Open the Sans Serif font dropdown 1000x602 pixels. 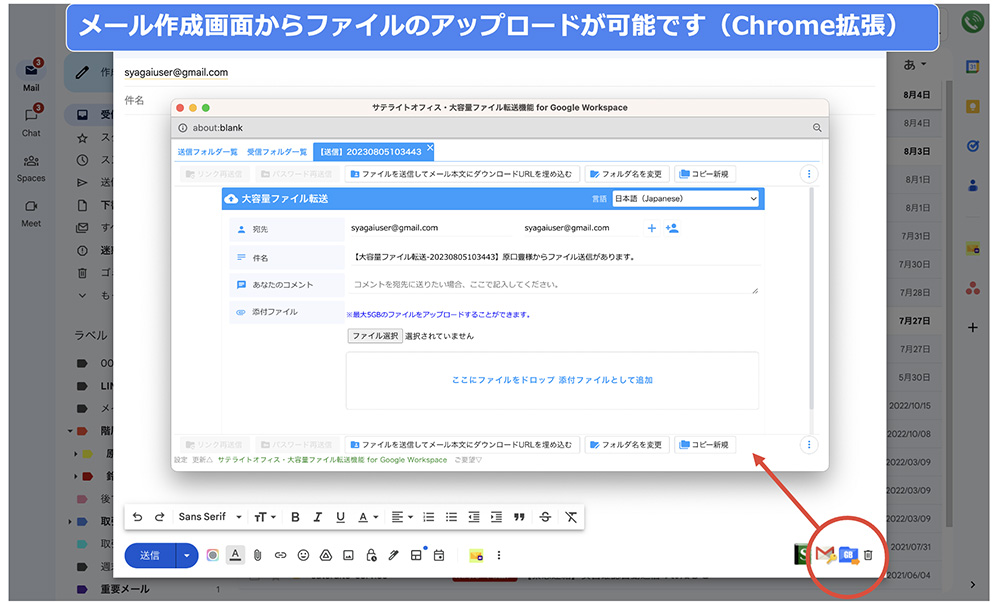point(210,517)
